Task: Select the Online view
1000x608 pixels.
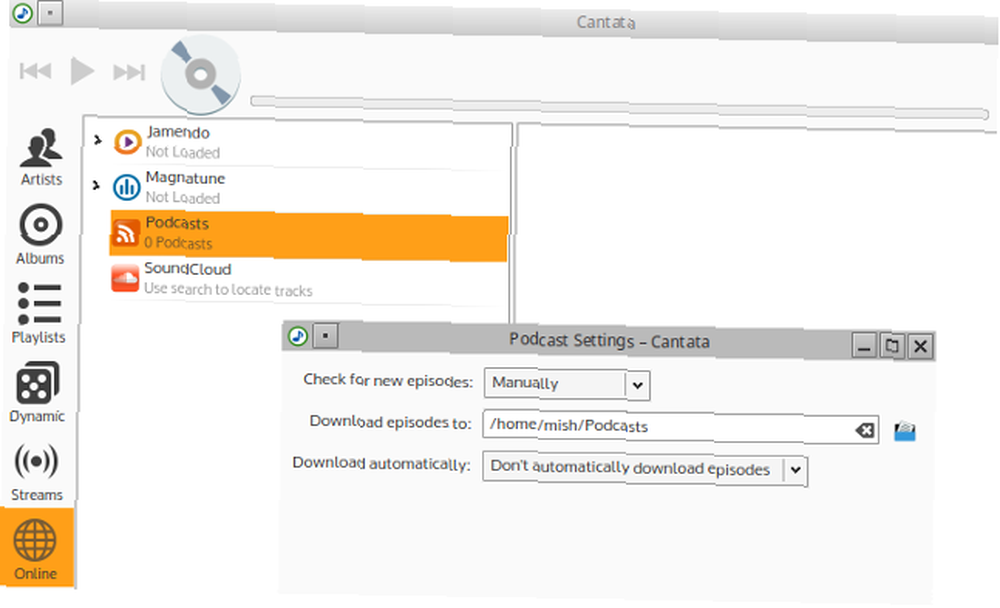Action: coord(36,548)
